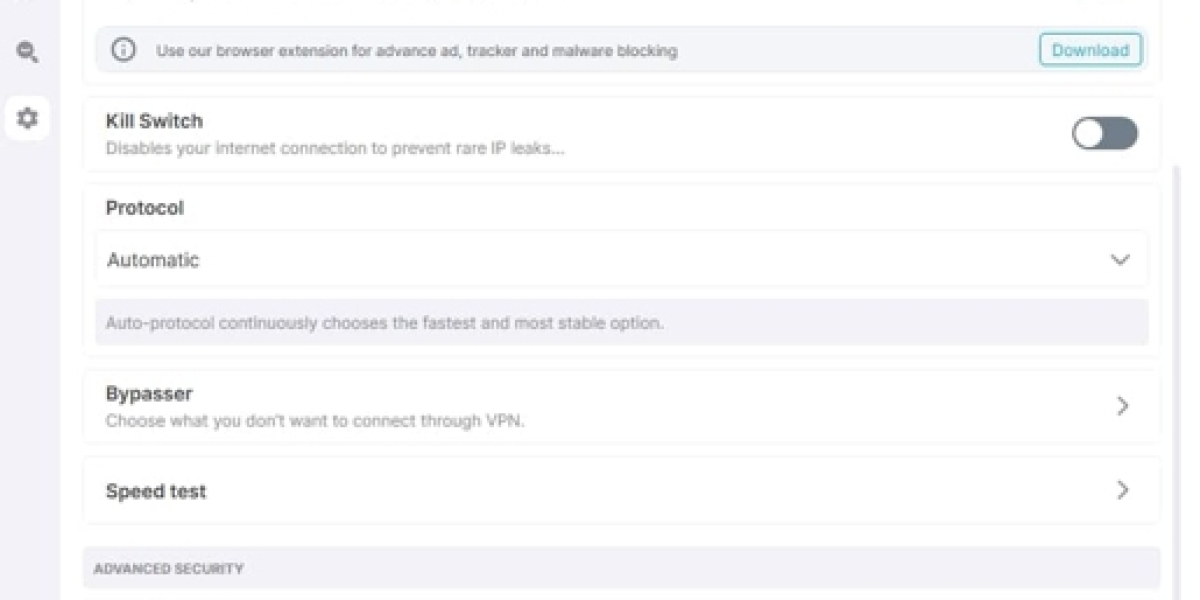Click the right chevron on Bypasser row
Image resolution: width=1200 pixels, height=600 pixels.
1122,406
